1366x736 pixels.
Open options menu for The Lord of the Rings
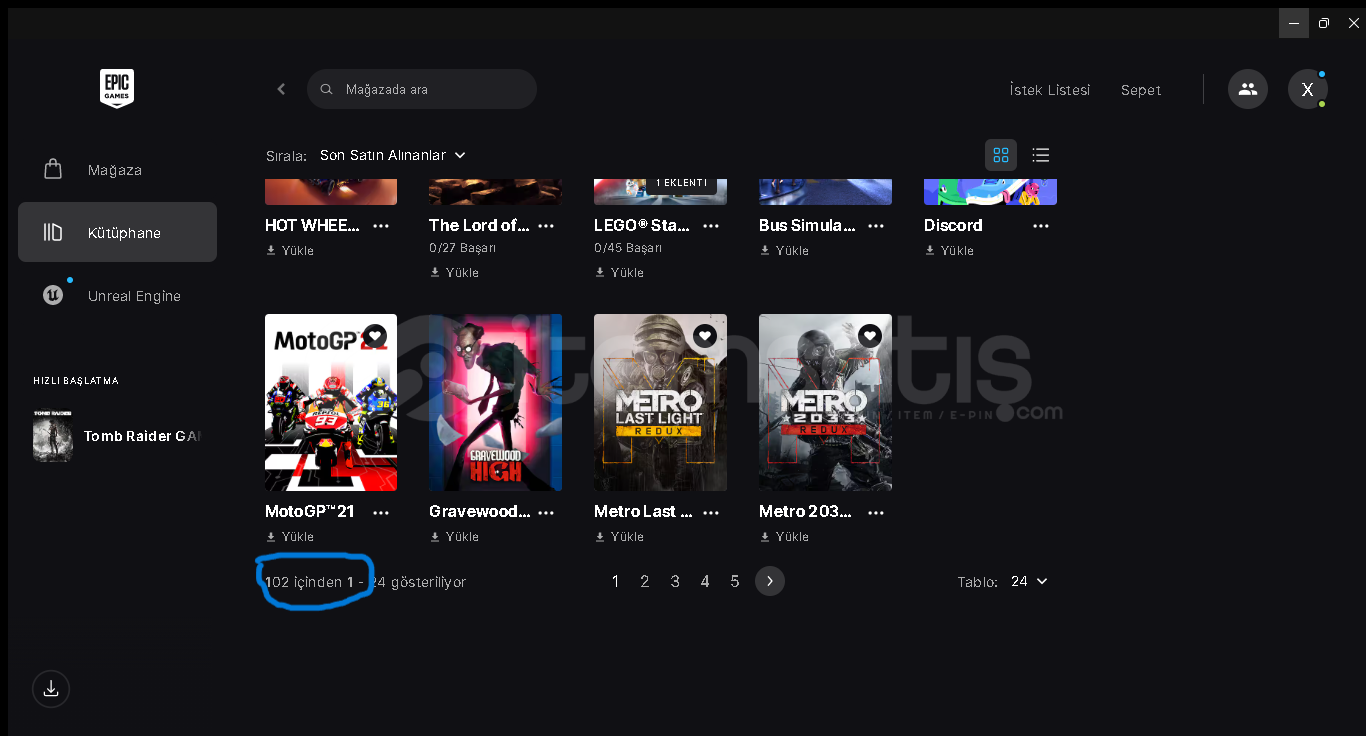pyautogui.click(x=546, y=226)
